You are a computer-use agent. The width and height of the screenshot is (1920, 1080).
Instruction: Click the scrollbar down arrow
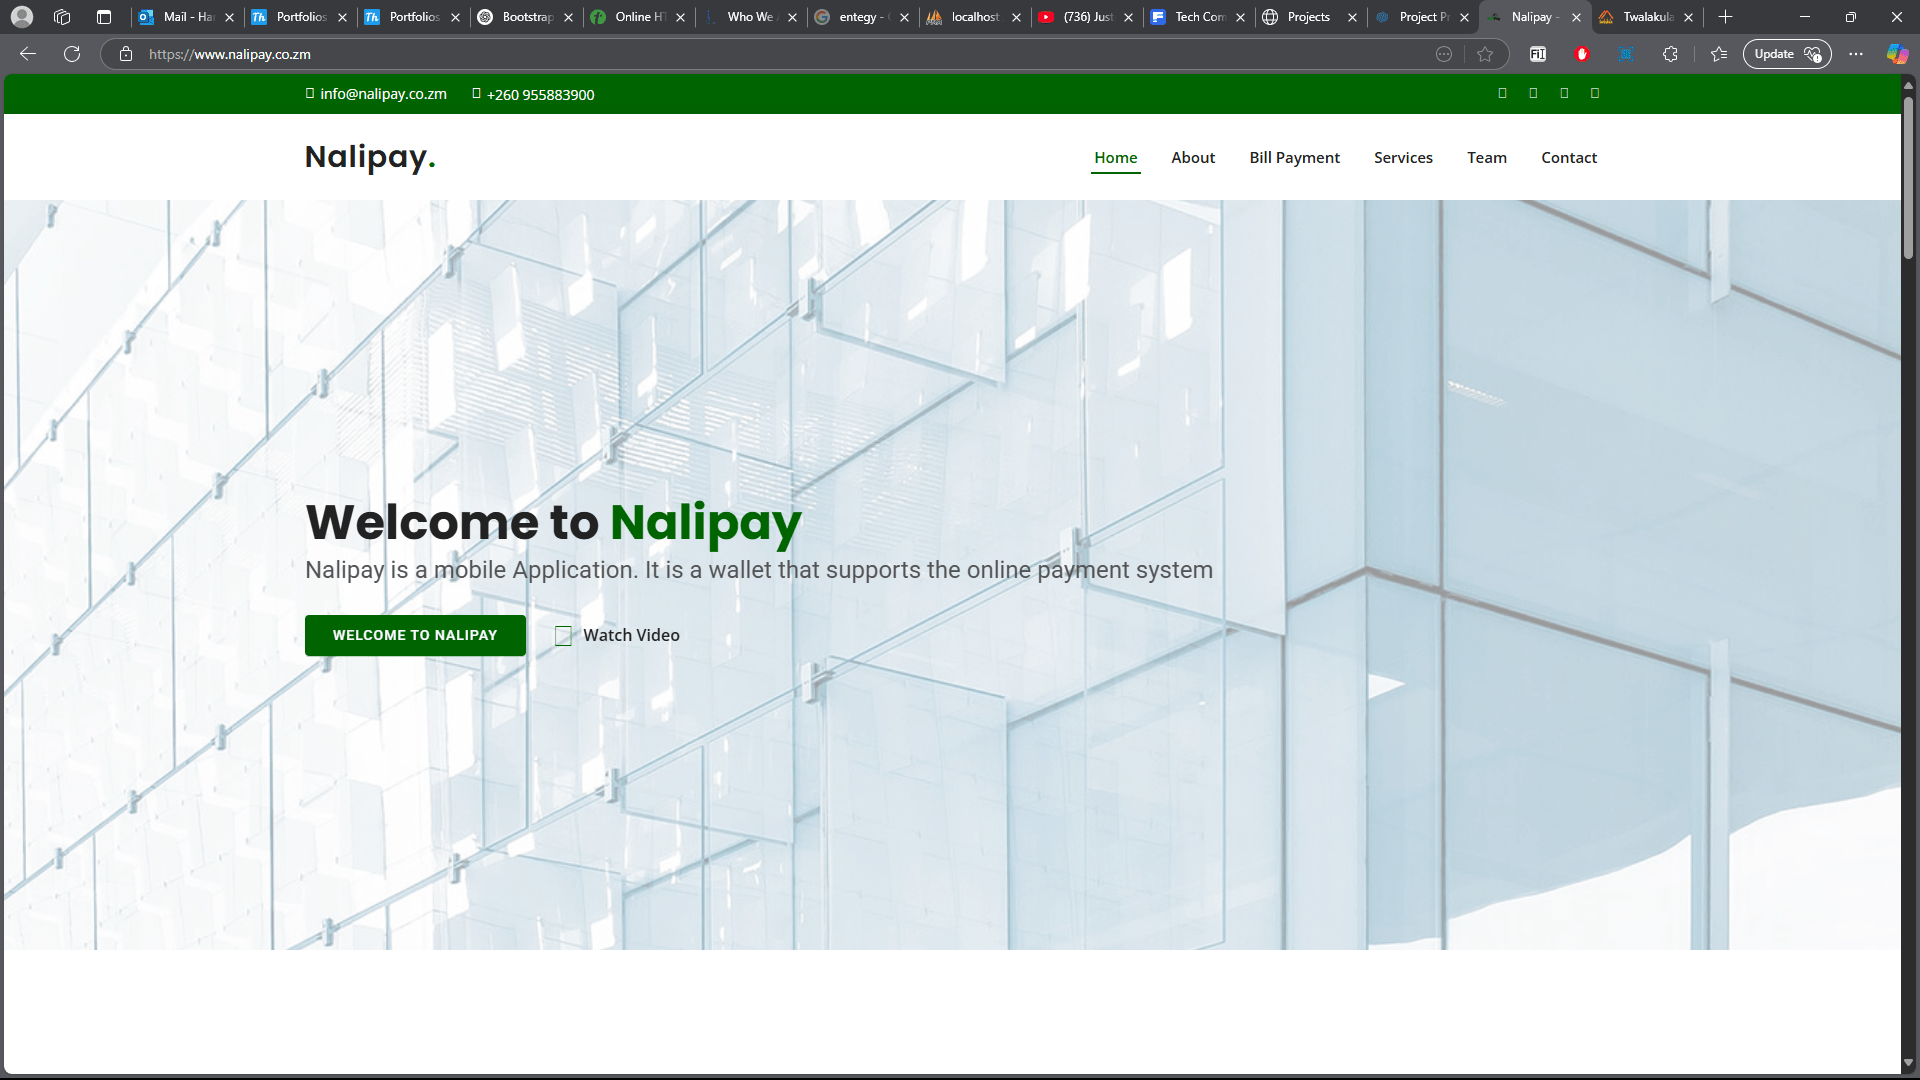[x=1908, y=1063]
